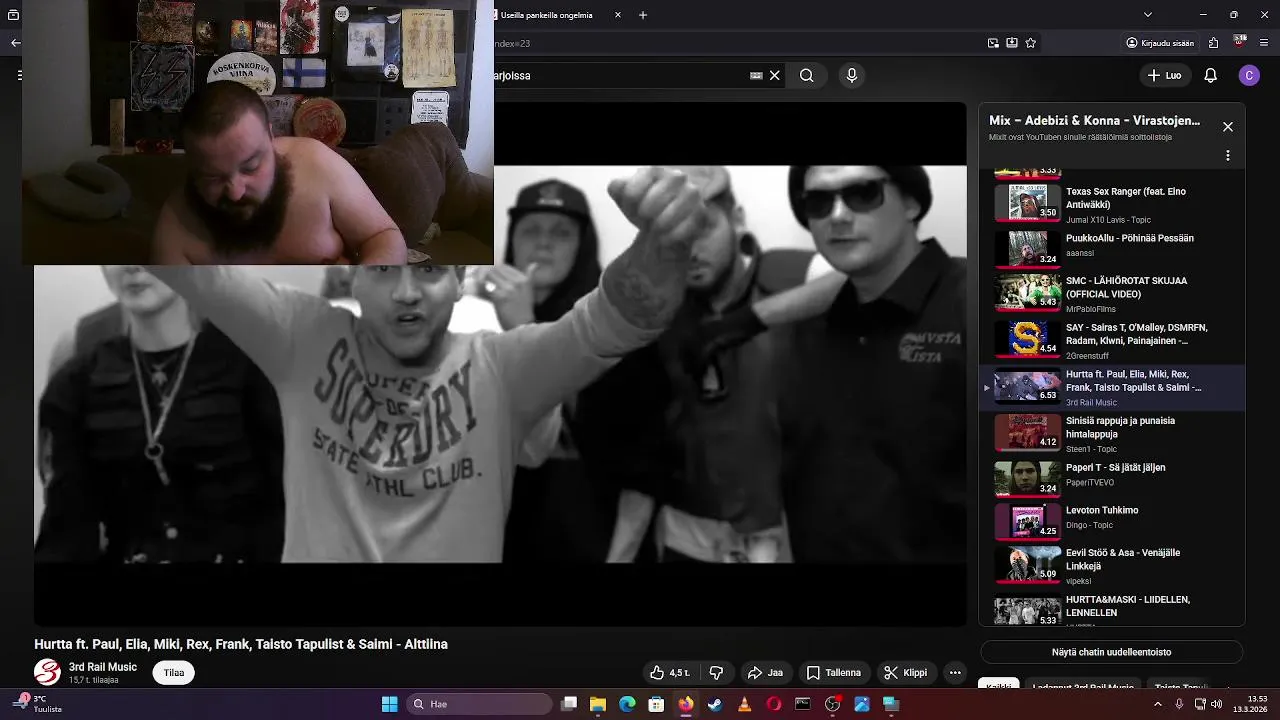Open the terminal icon in taskbar
This screenshot has width=1280, height=720.
coord(802,704)
